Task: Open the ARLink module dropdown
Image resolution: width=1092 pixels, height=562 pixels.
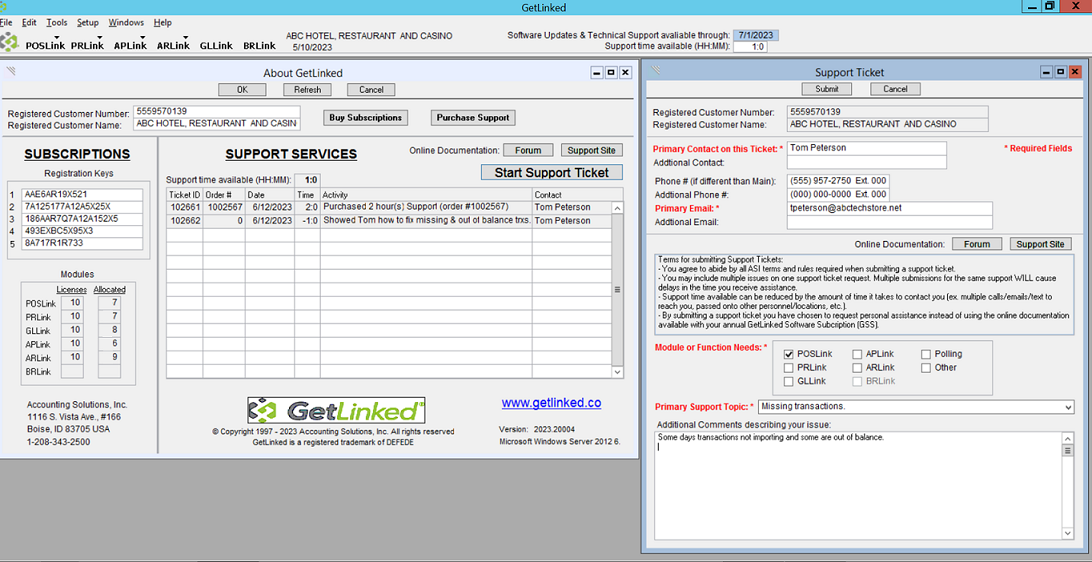Action: 173,45
